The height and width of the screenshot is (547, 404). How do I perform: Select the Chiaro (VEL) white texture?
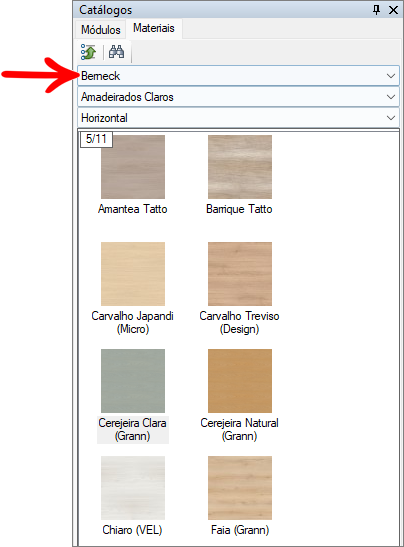click(x=133, y=488)
